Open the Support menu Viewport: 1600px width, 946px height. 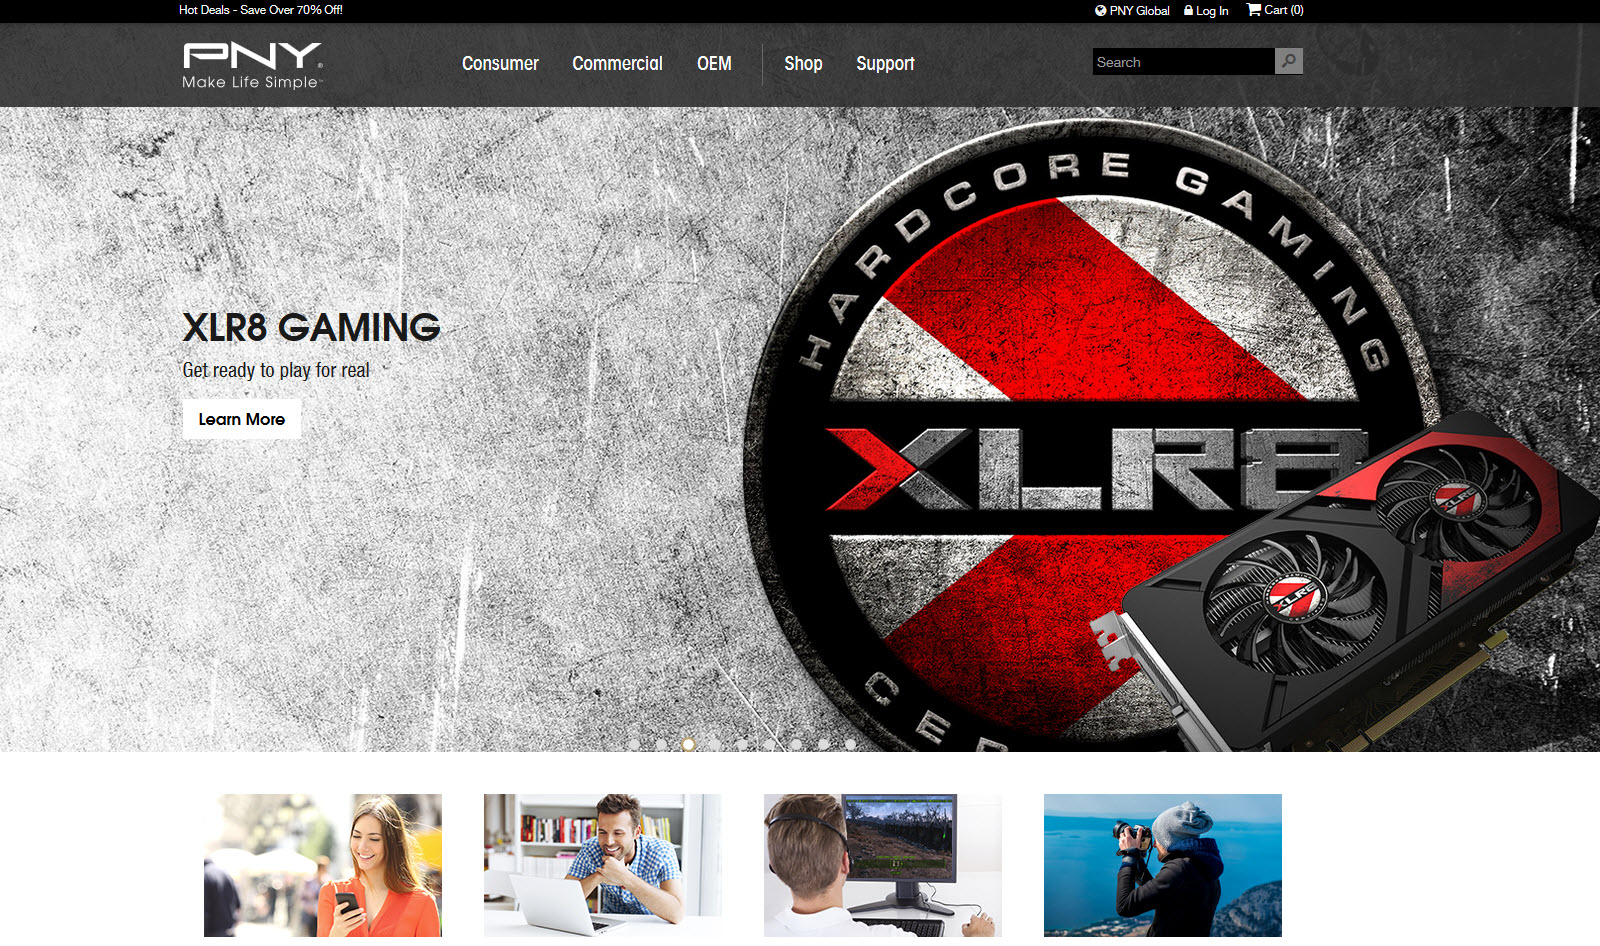point(885,64)
